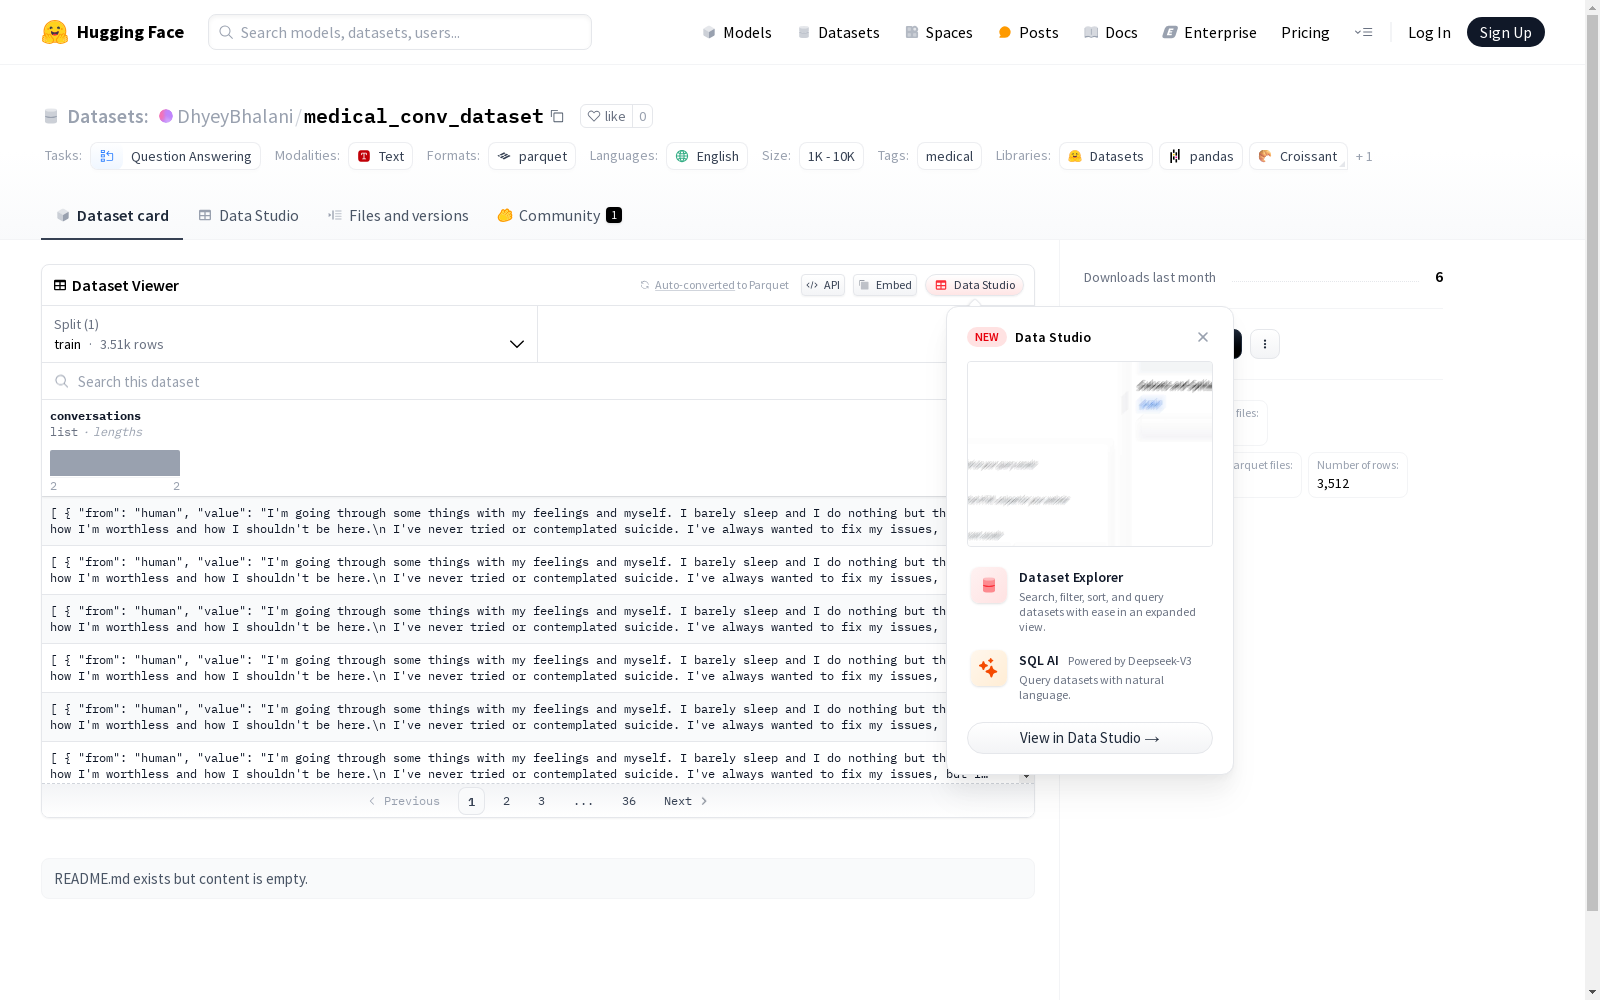The height and width of the screenshot is (1000, 1600).
Task: Click the README.md empty notice
Action: [538, 878]
